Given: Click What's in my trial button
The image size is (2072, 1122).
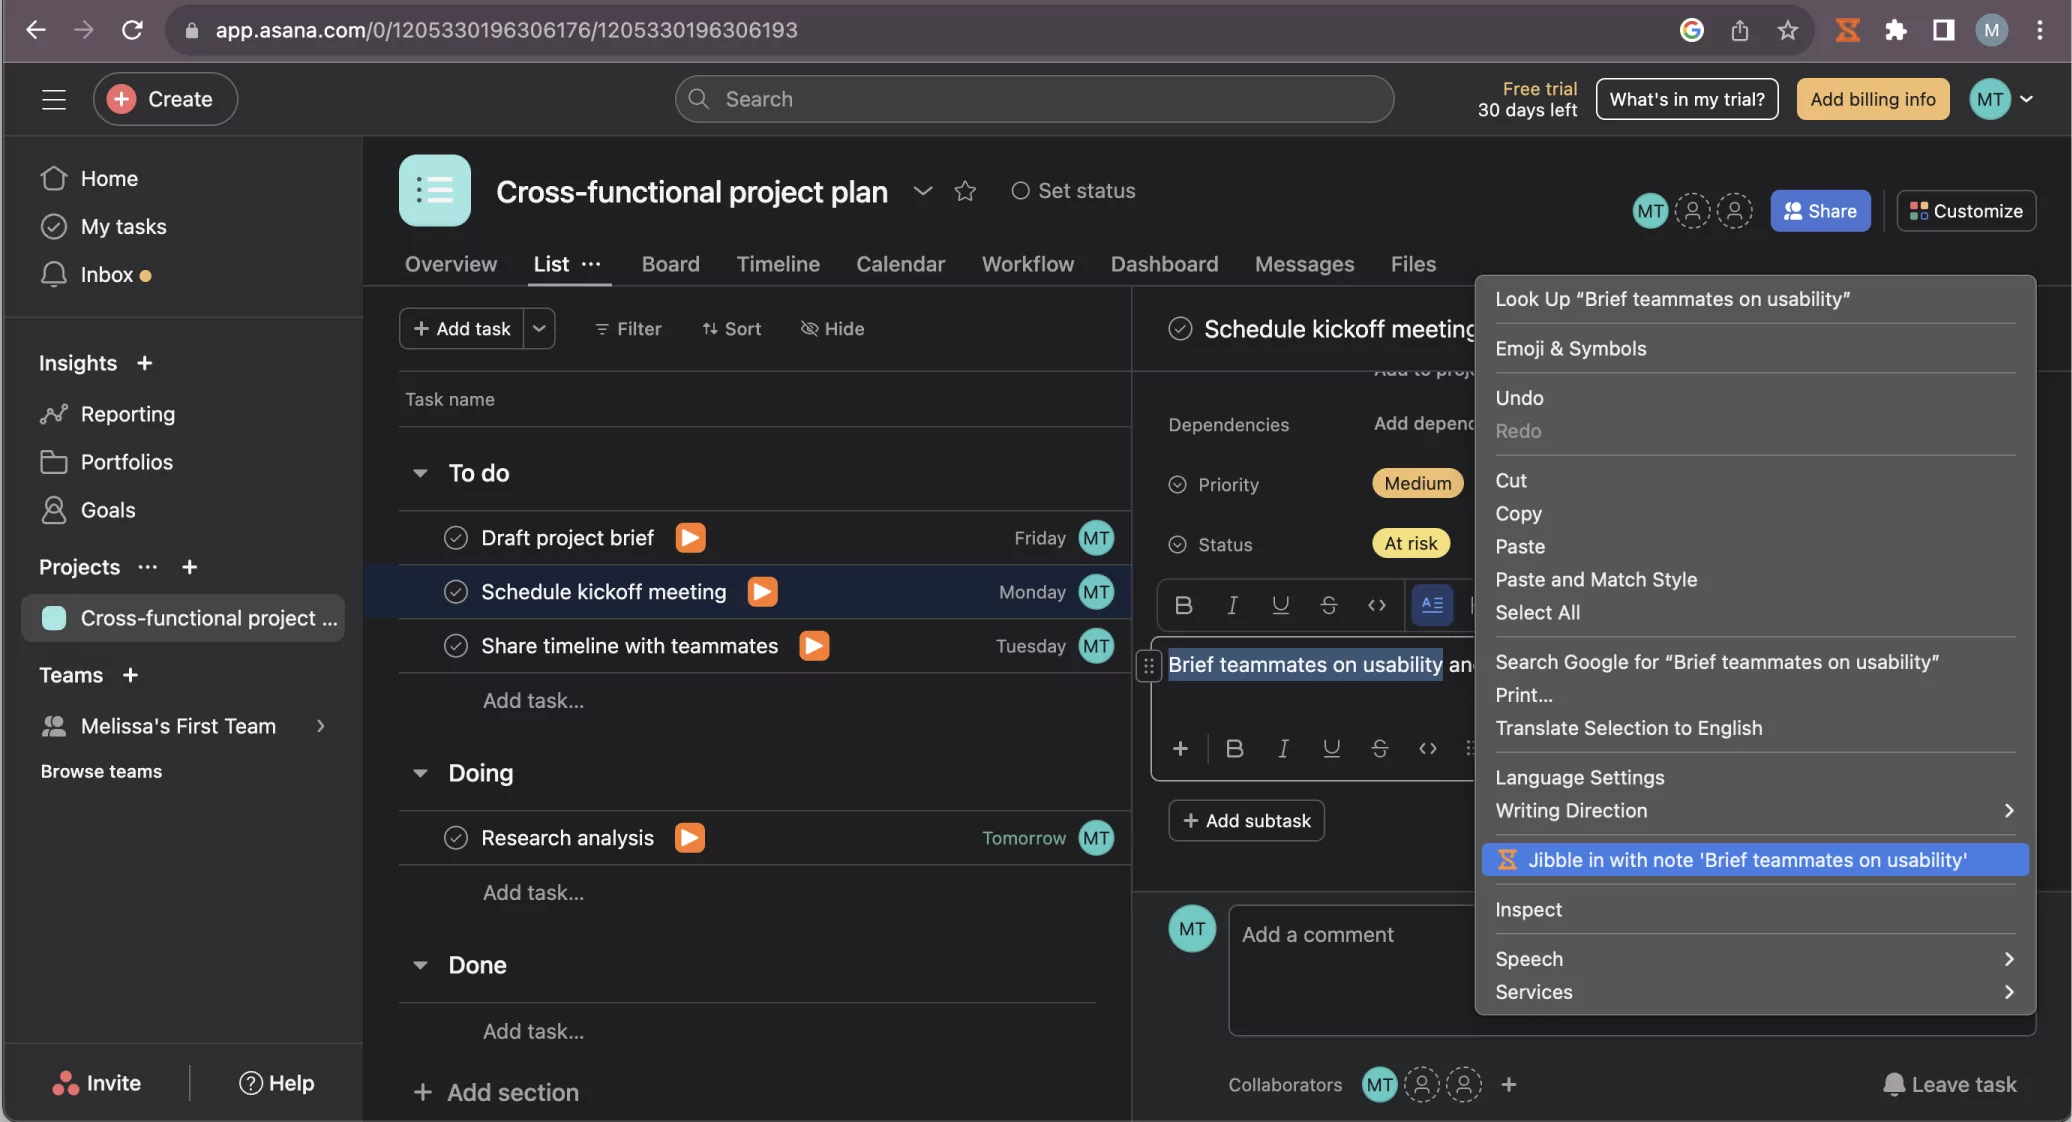Looking at the screenshot, I should click(1687, 99).
